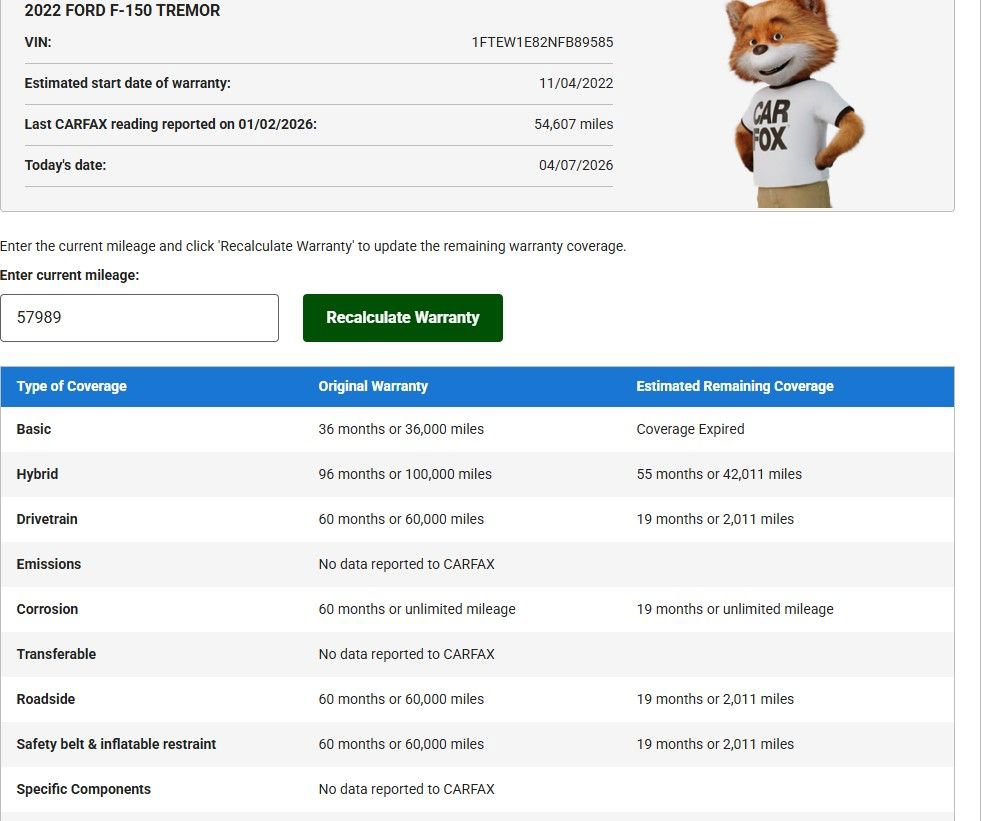Click the Specific Components row label
Screen dimensions: 982x821
84,789
